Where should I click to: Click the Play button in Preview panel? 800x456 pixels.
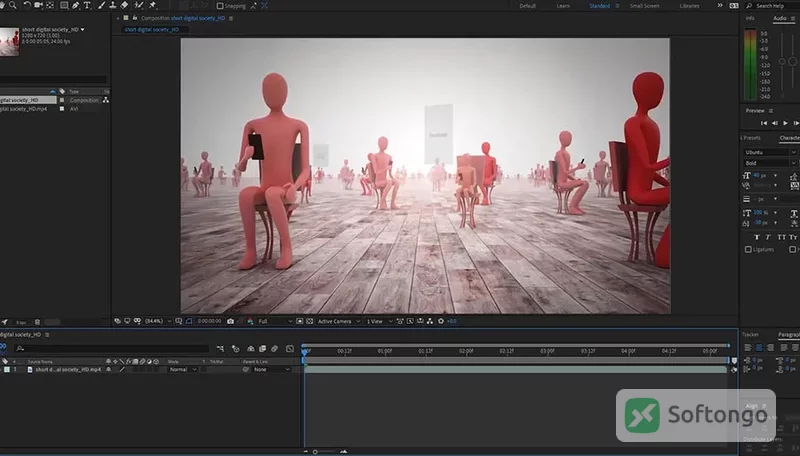[x=785, y=123]
